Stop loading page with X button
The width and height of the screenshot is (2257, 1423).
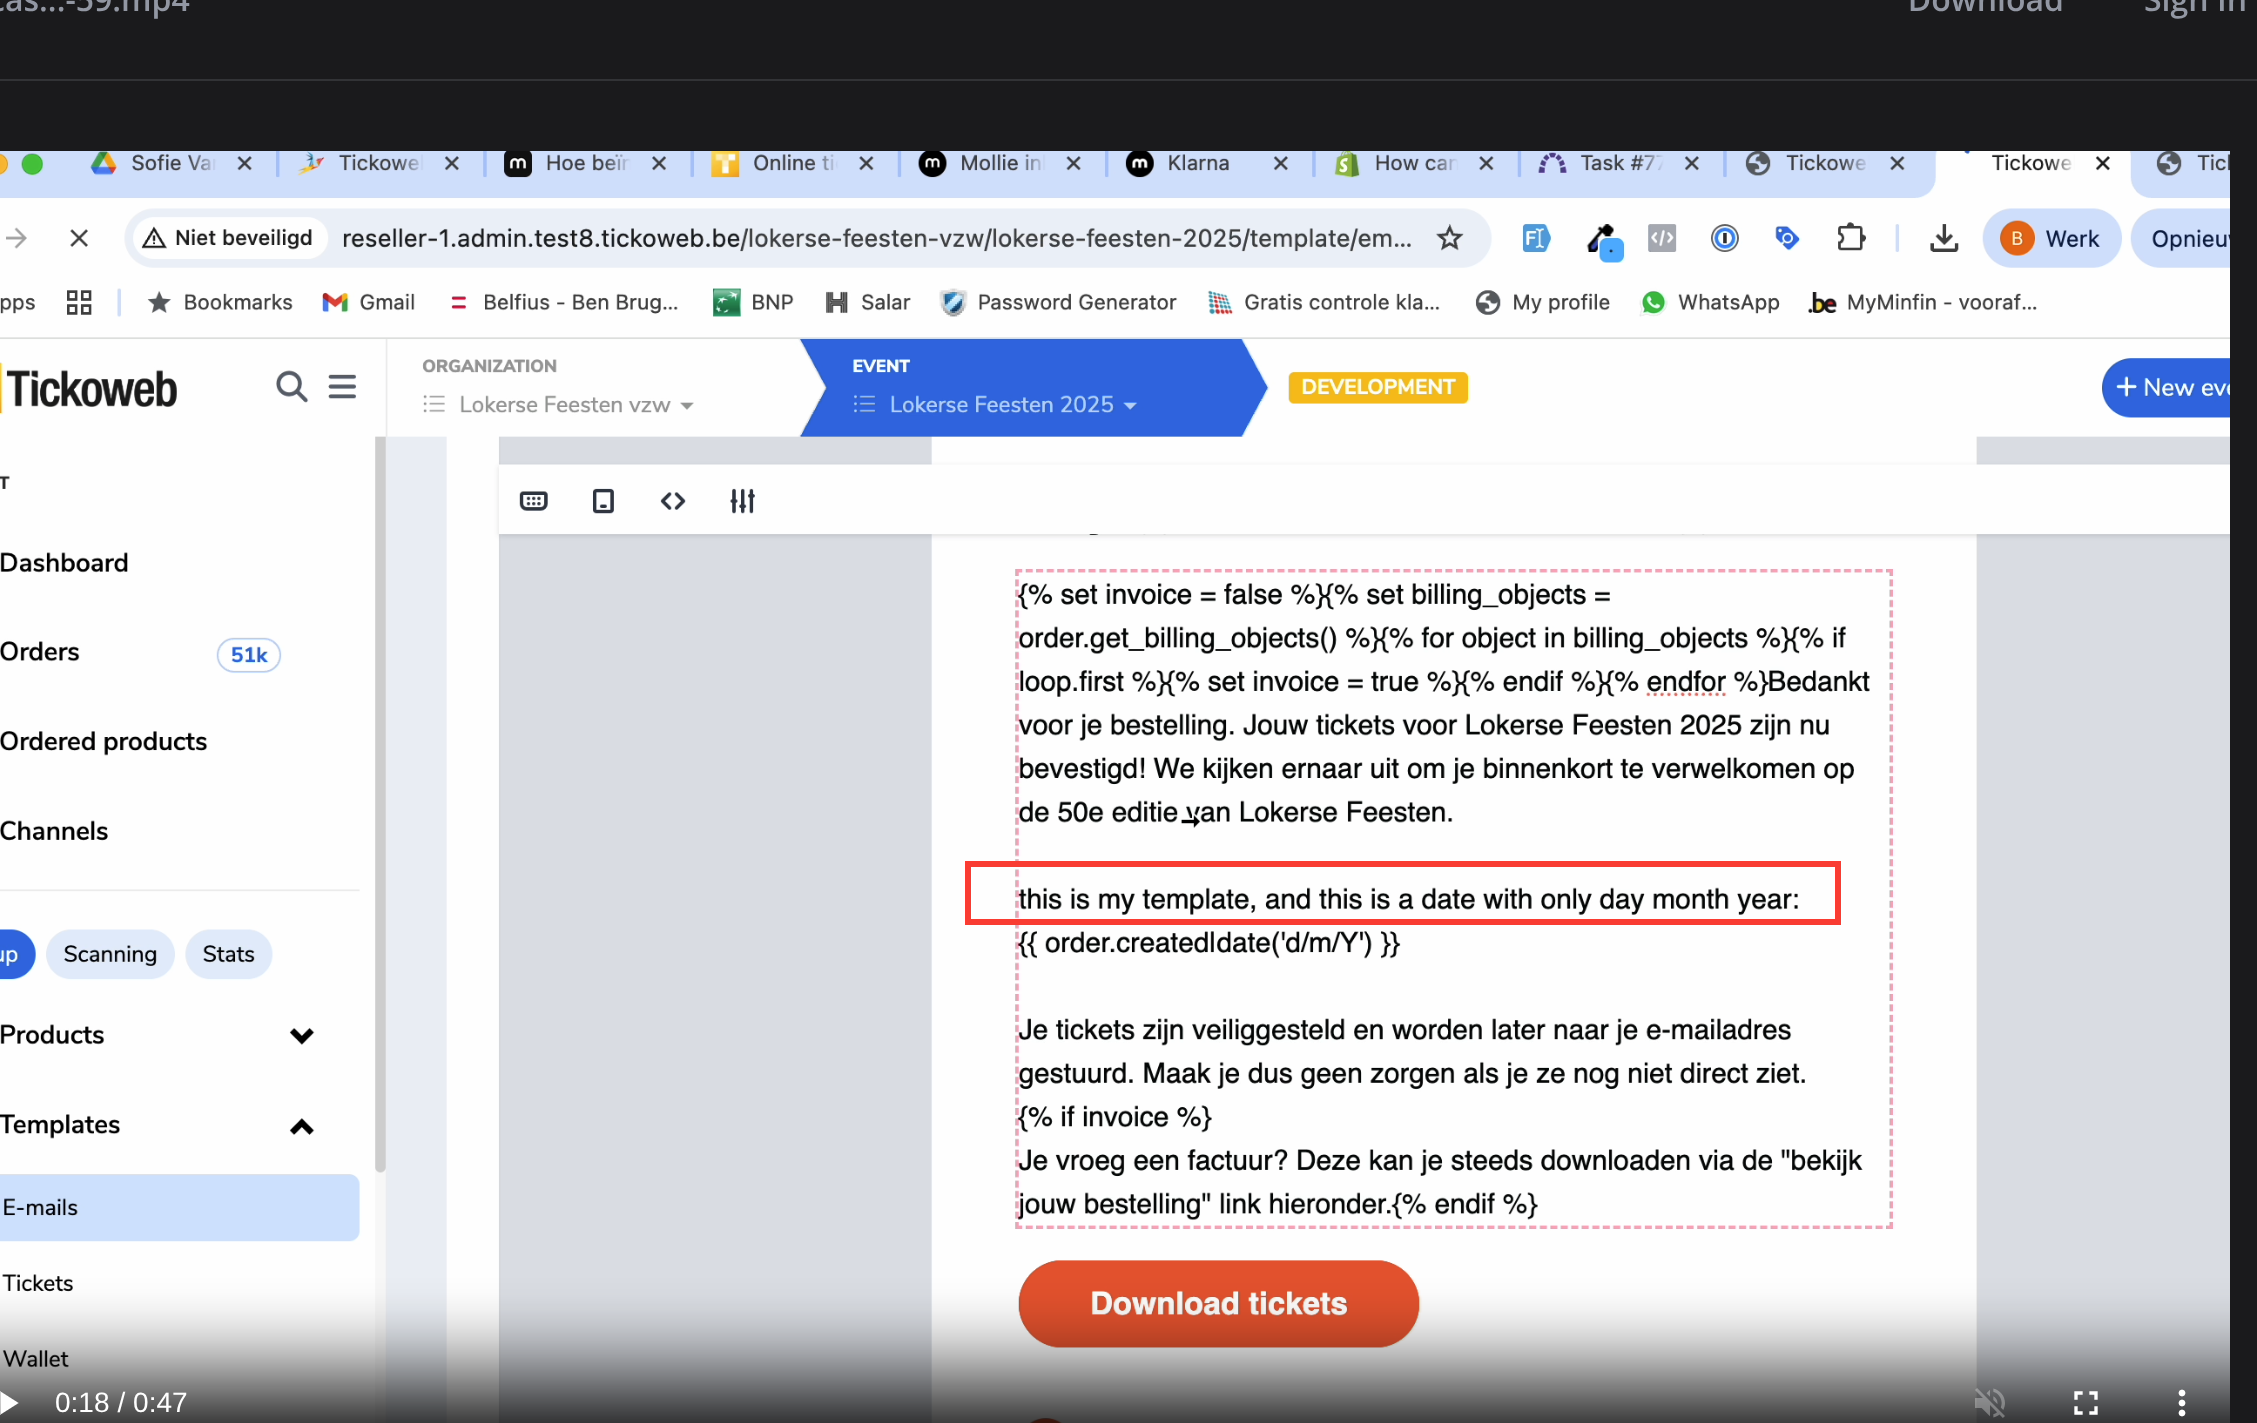[79, 238]
